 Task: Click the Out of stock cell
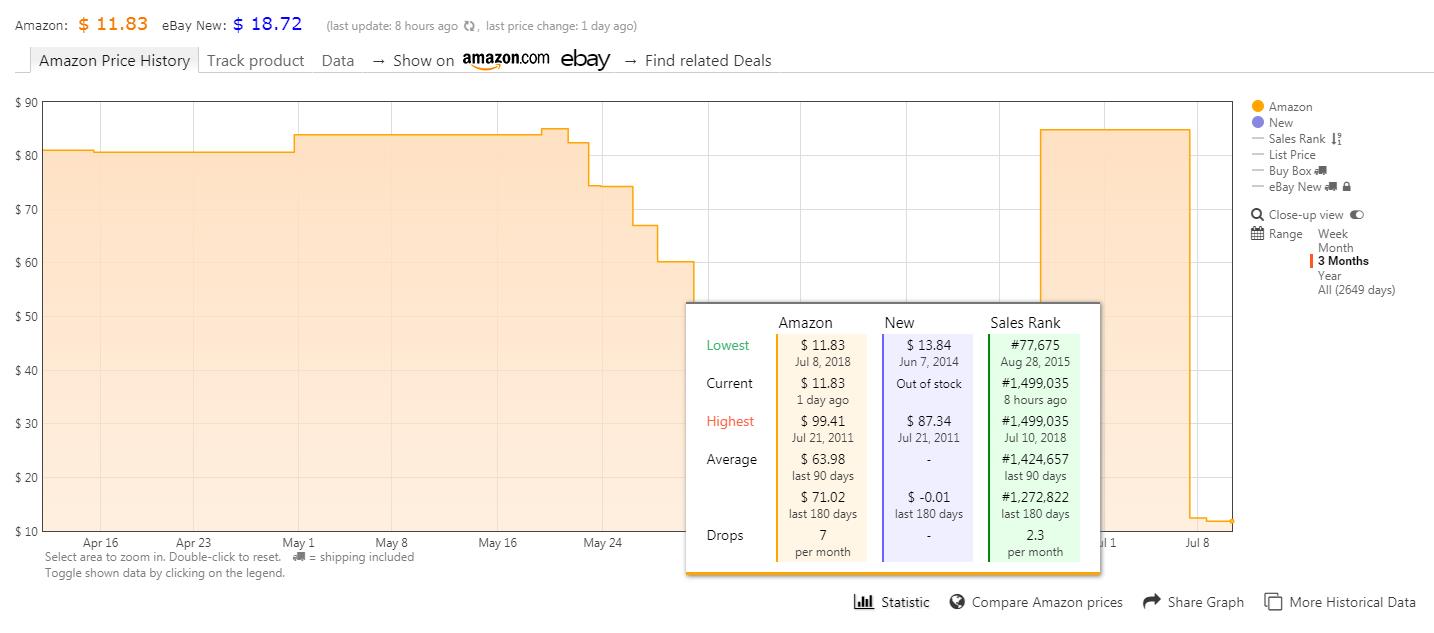(929, 383)
